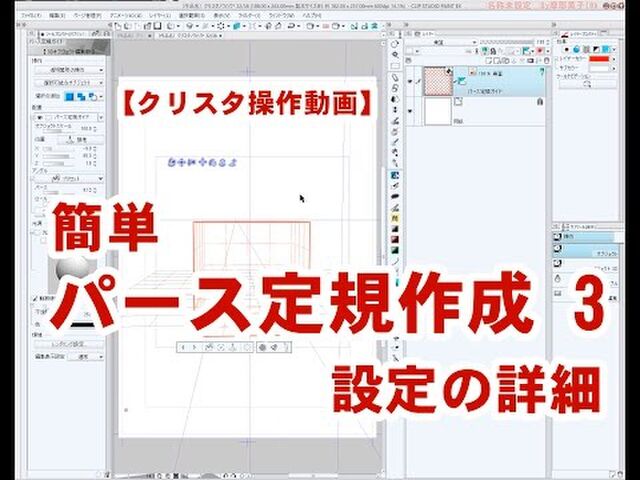Open the angle preset dropdown
This screenshot has width=640, height=480.
tap(69, 179)
